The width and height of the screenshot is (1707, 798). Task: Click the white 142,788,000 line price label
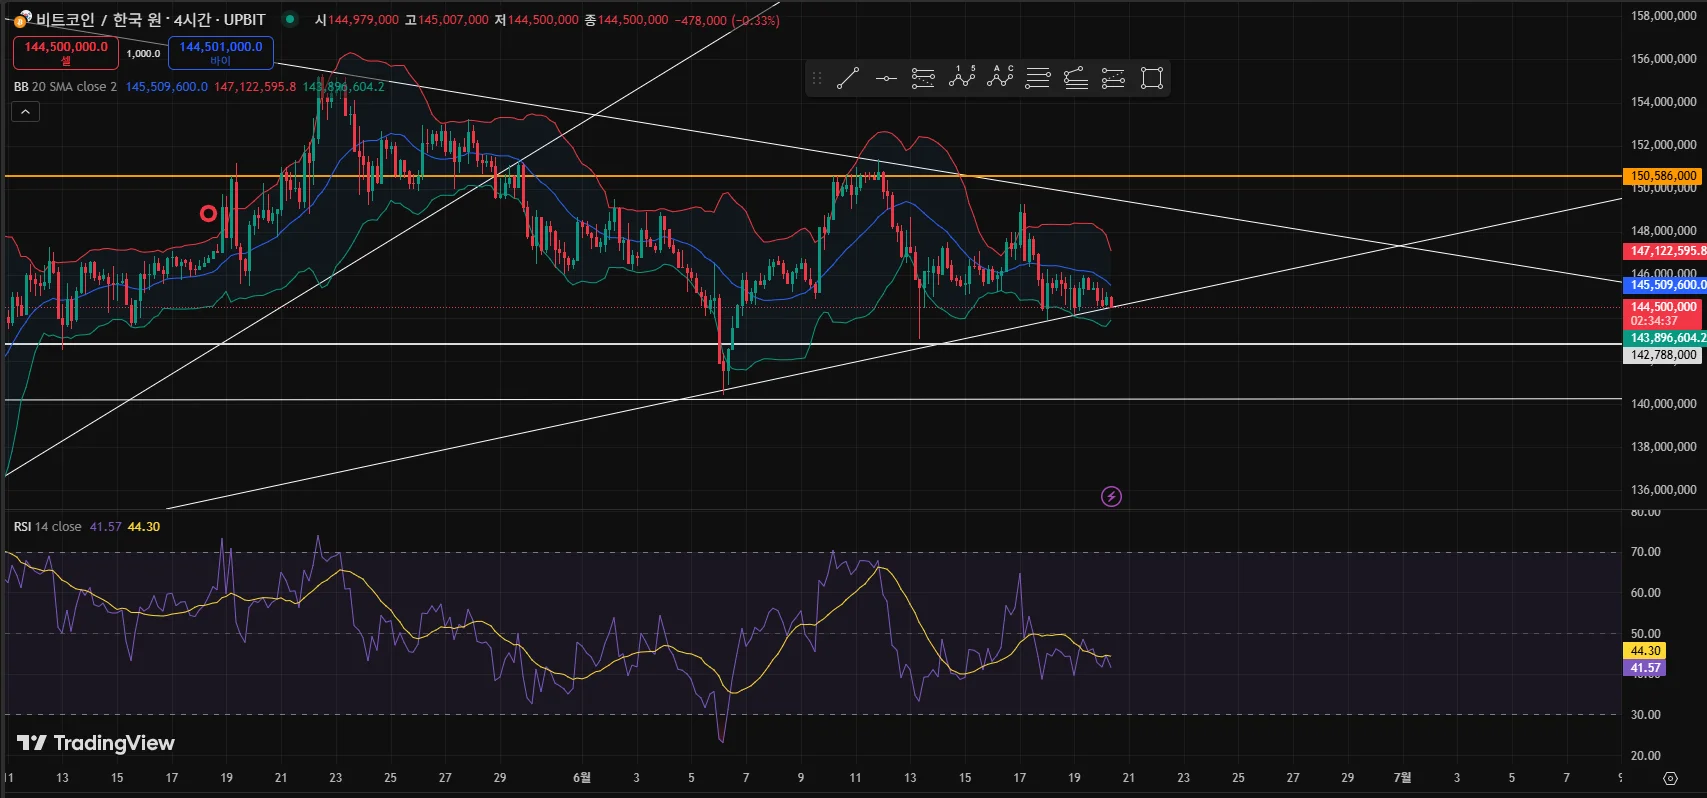click(1663, 355)
